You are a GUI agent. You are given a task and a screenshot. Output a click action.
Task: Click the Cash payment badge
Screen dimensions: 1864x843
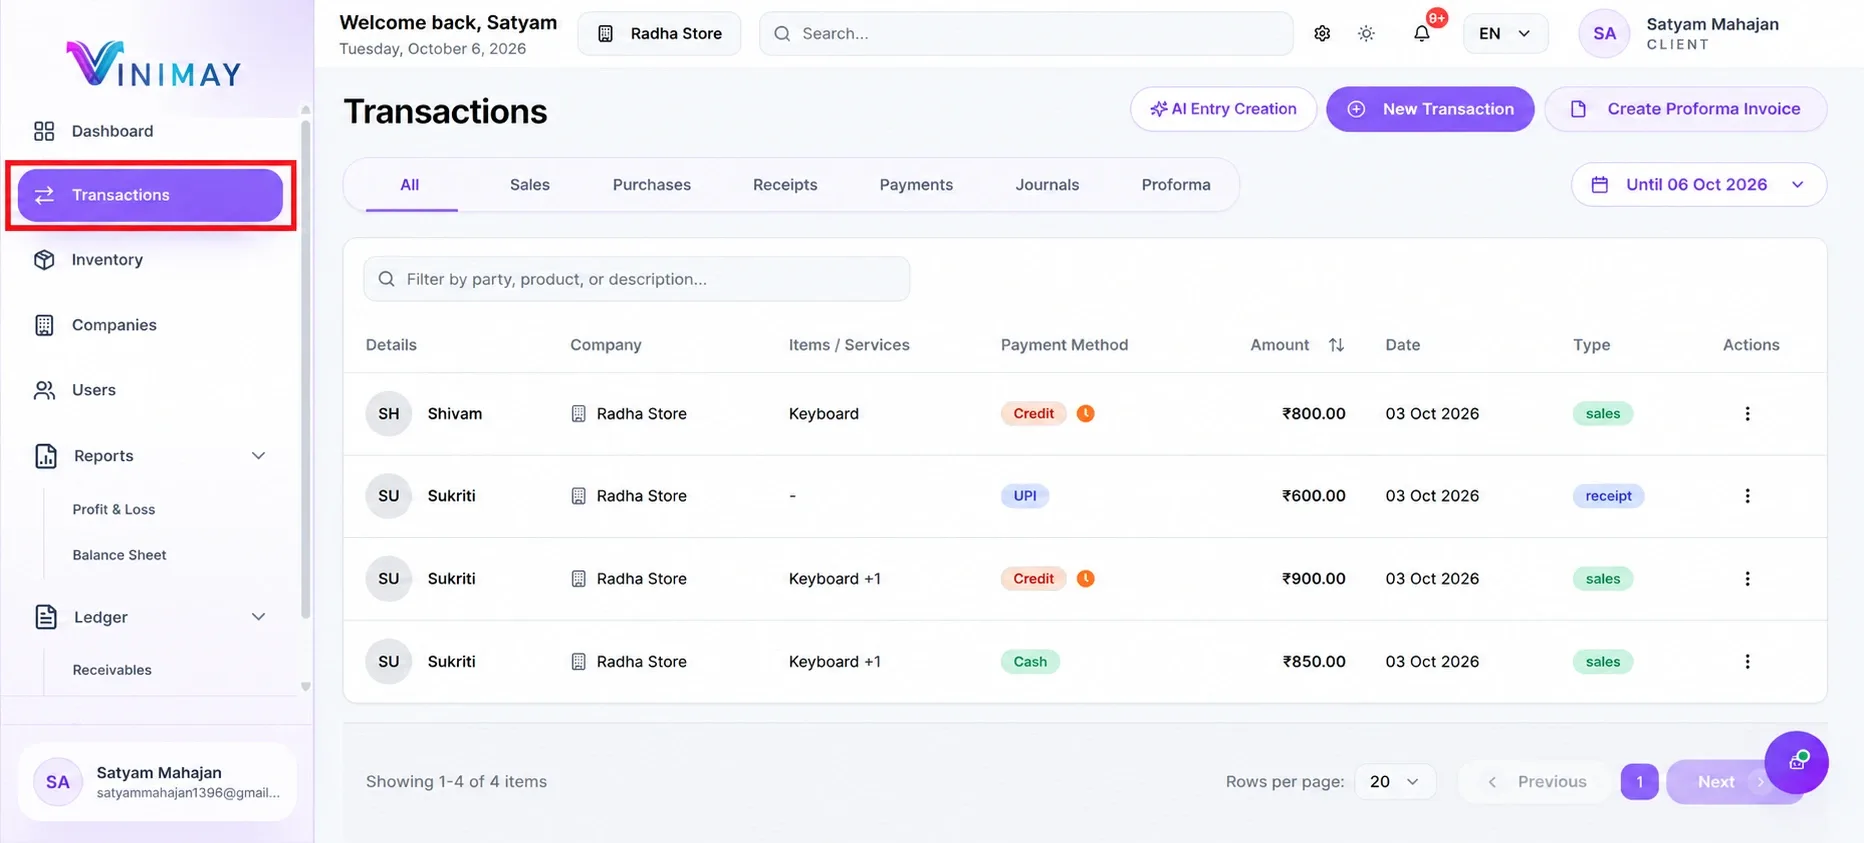1030,662
